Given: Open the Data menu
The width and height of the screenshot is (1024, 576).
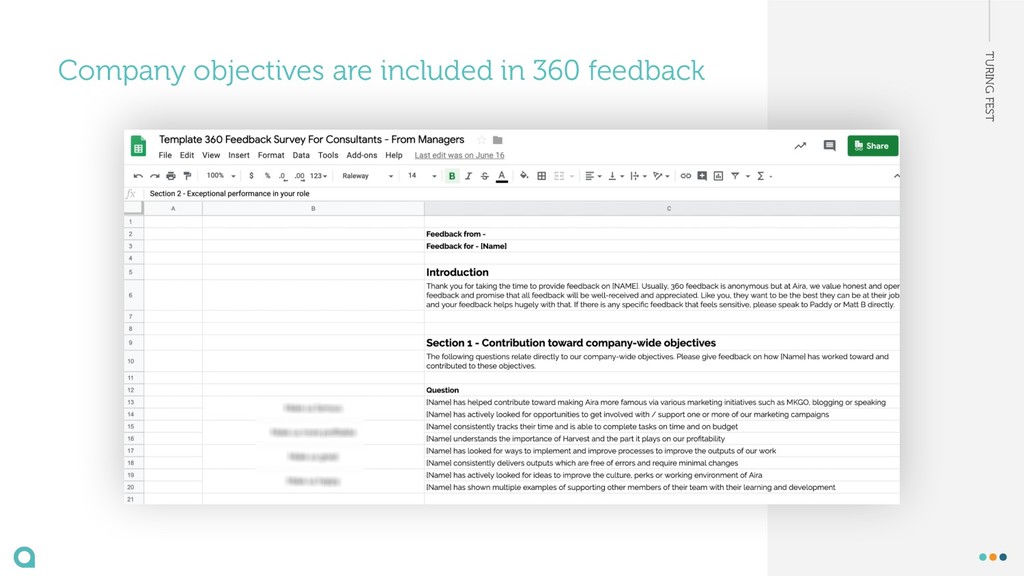Looking at the screenshot, I should click(301, 155).
